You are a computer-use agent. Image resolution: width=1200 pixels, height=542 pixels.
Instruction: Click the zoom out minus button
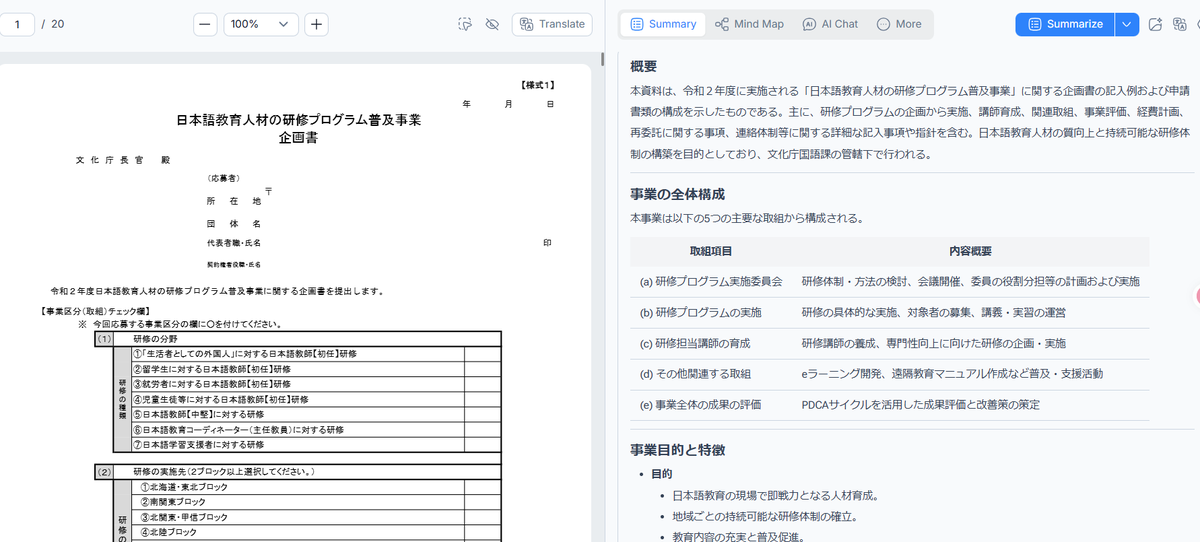[205, 24]
